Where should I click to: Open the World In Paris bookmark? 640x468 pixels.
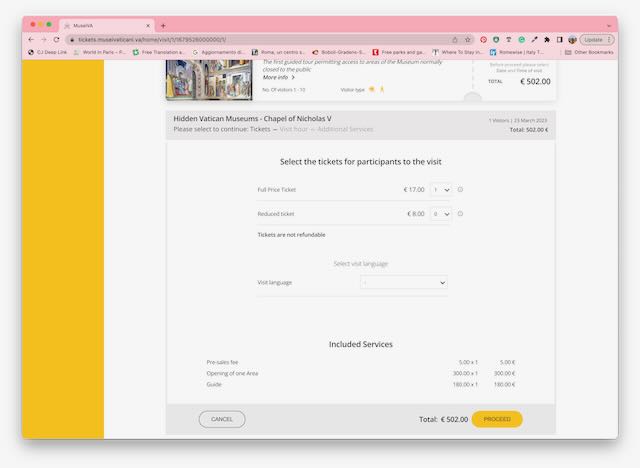[x=100, y=52]
